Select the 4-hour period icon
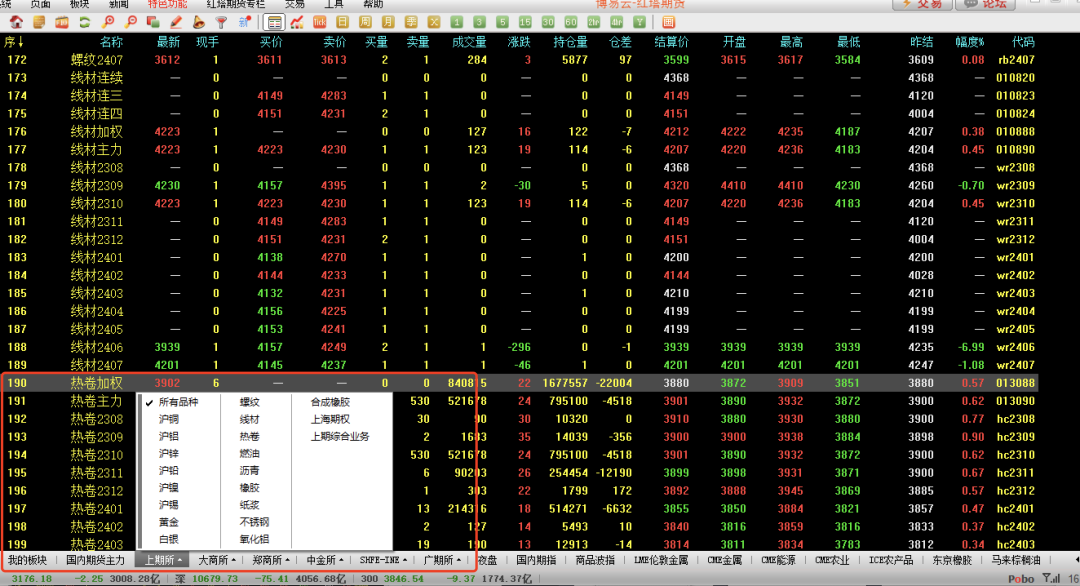 tap(616, 22)
